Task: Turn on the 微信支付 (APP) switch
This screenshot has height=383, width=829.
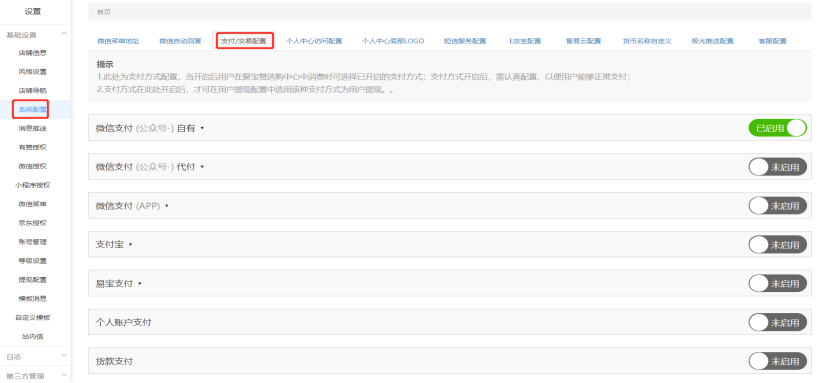Action: point(777,206)
